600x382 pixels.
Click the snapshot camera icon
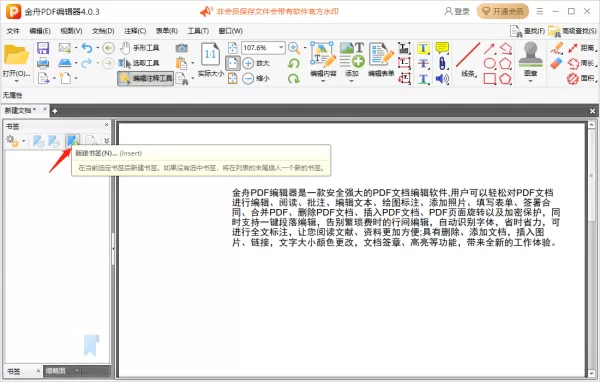[181, 48]
